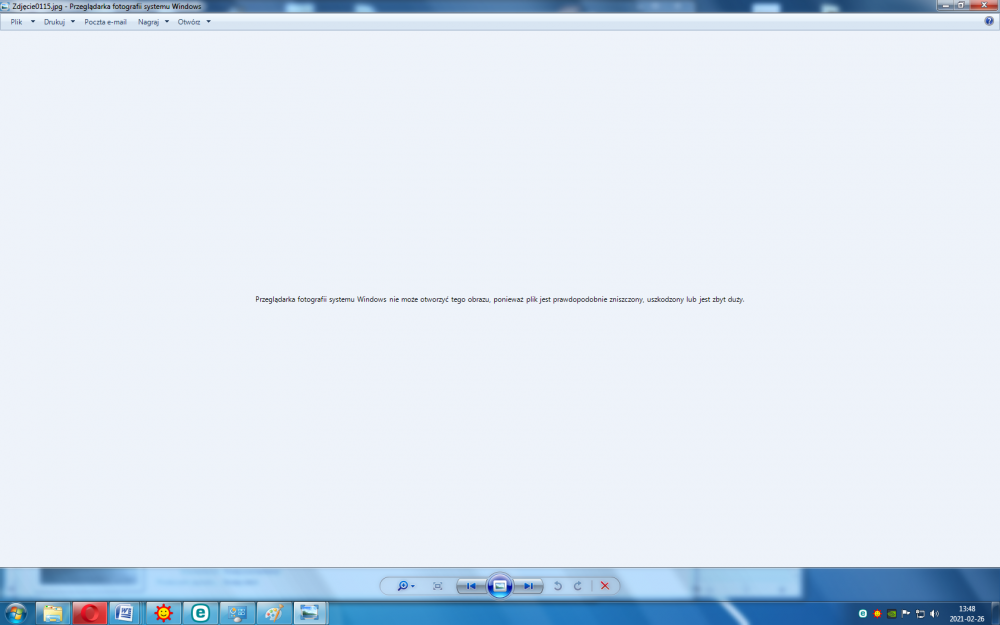The width and height of the screenshot is (1000, 625).
Task: Start the slideshow with the center button
Action: [500, 586]
